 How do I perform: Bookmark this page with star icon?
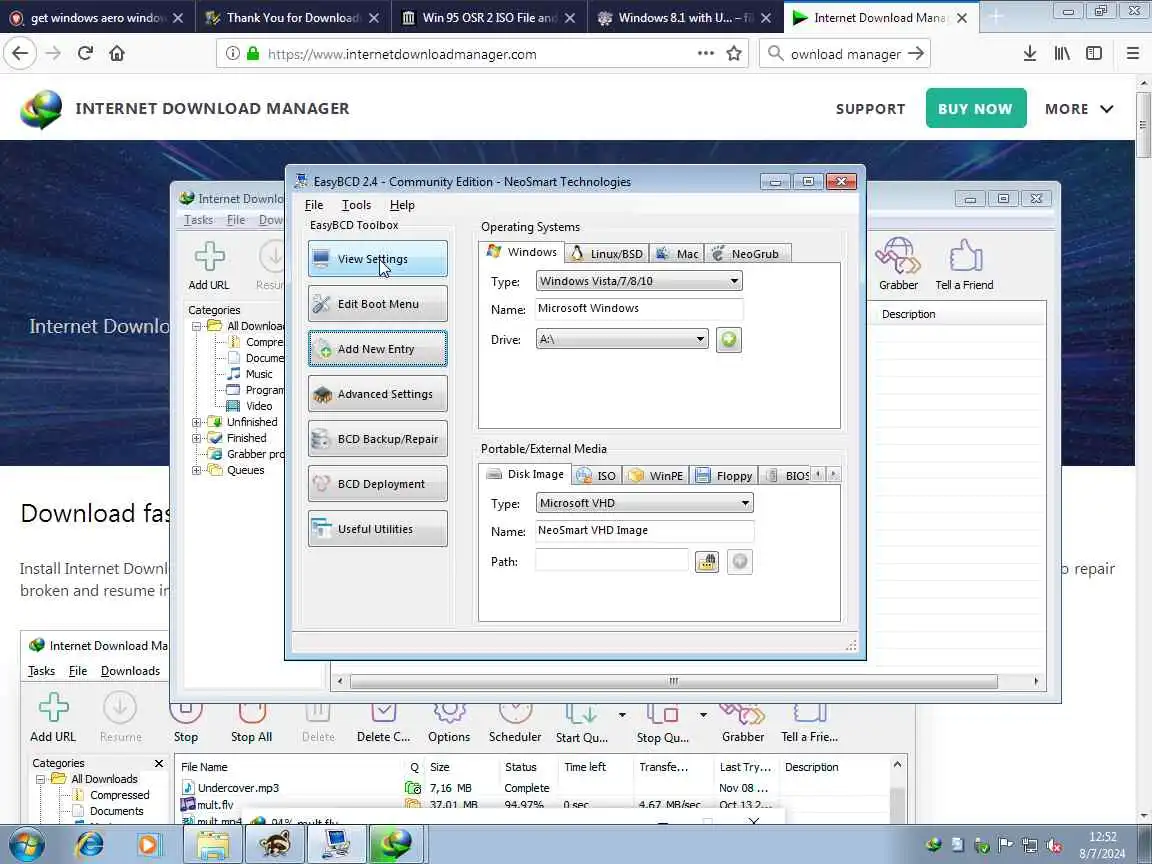[x=733, y=53]
